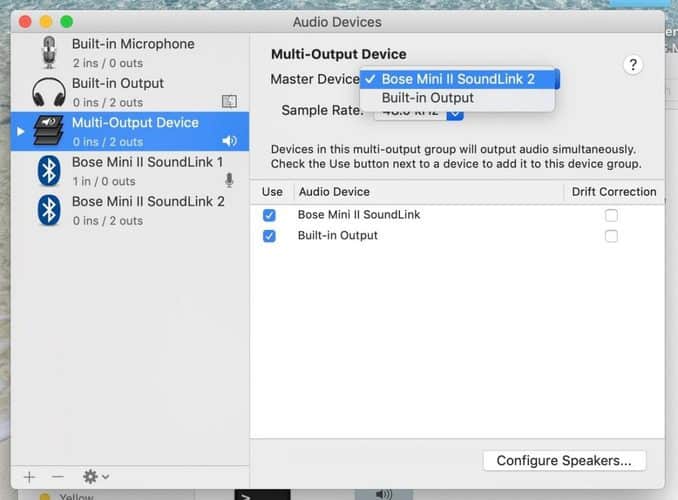The height and width of the screenshot is (500, 678).
Task: Expand the Multi-Output Device disclosure triangle
Action: point(20,131)
